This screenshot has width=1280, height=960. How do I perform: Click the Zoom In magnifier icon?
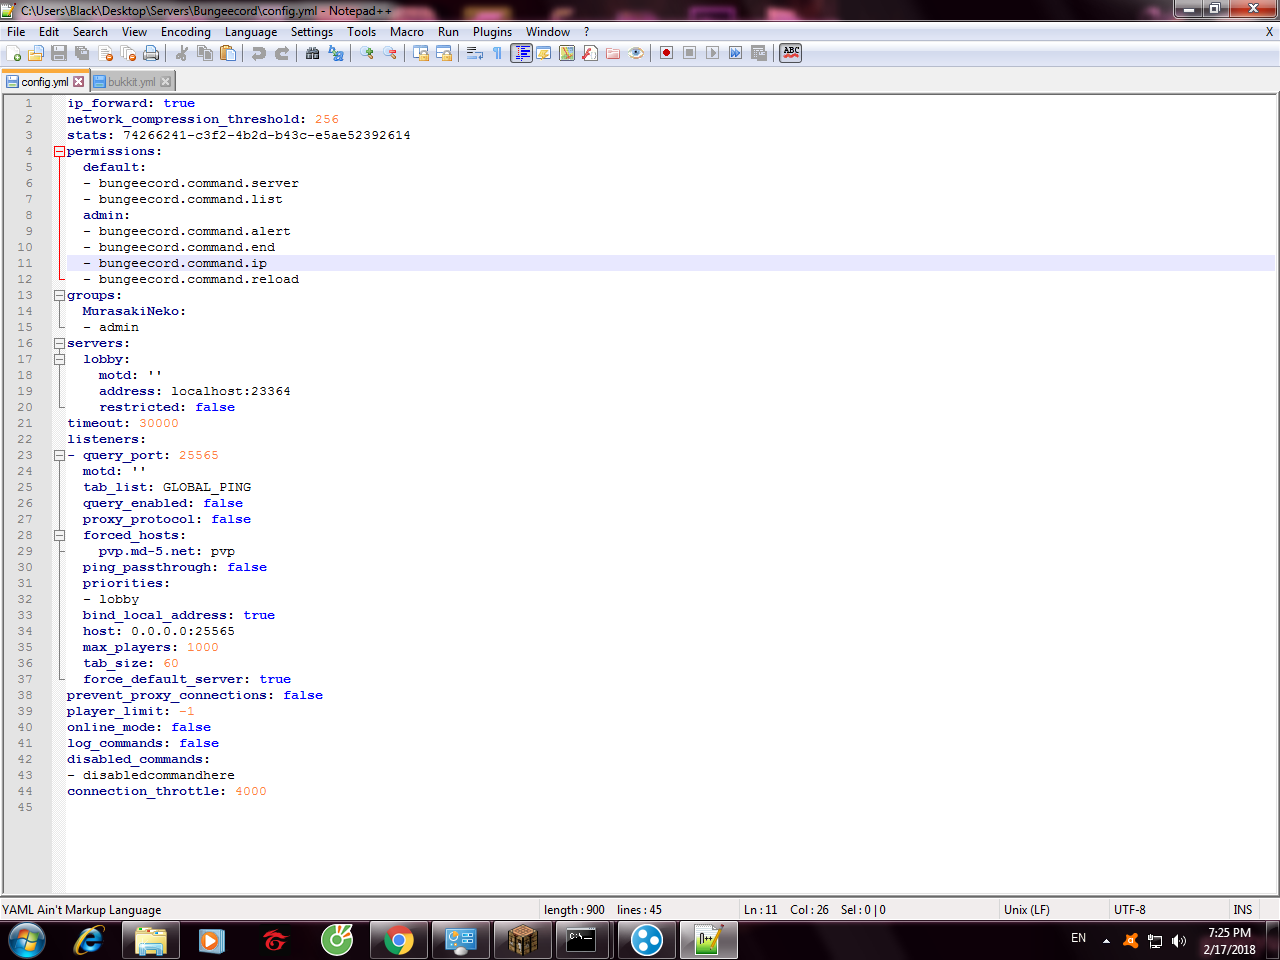coord(367,53)
